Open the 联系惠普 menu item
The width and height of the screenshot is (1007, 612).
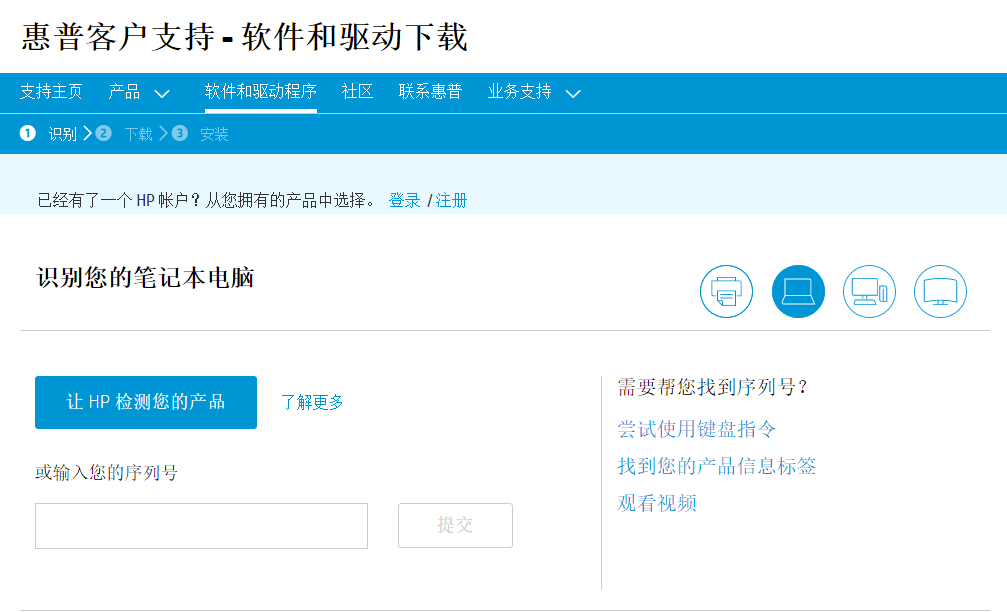(x=430, y=92)
